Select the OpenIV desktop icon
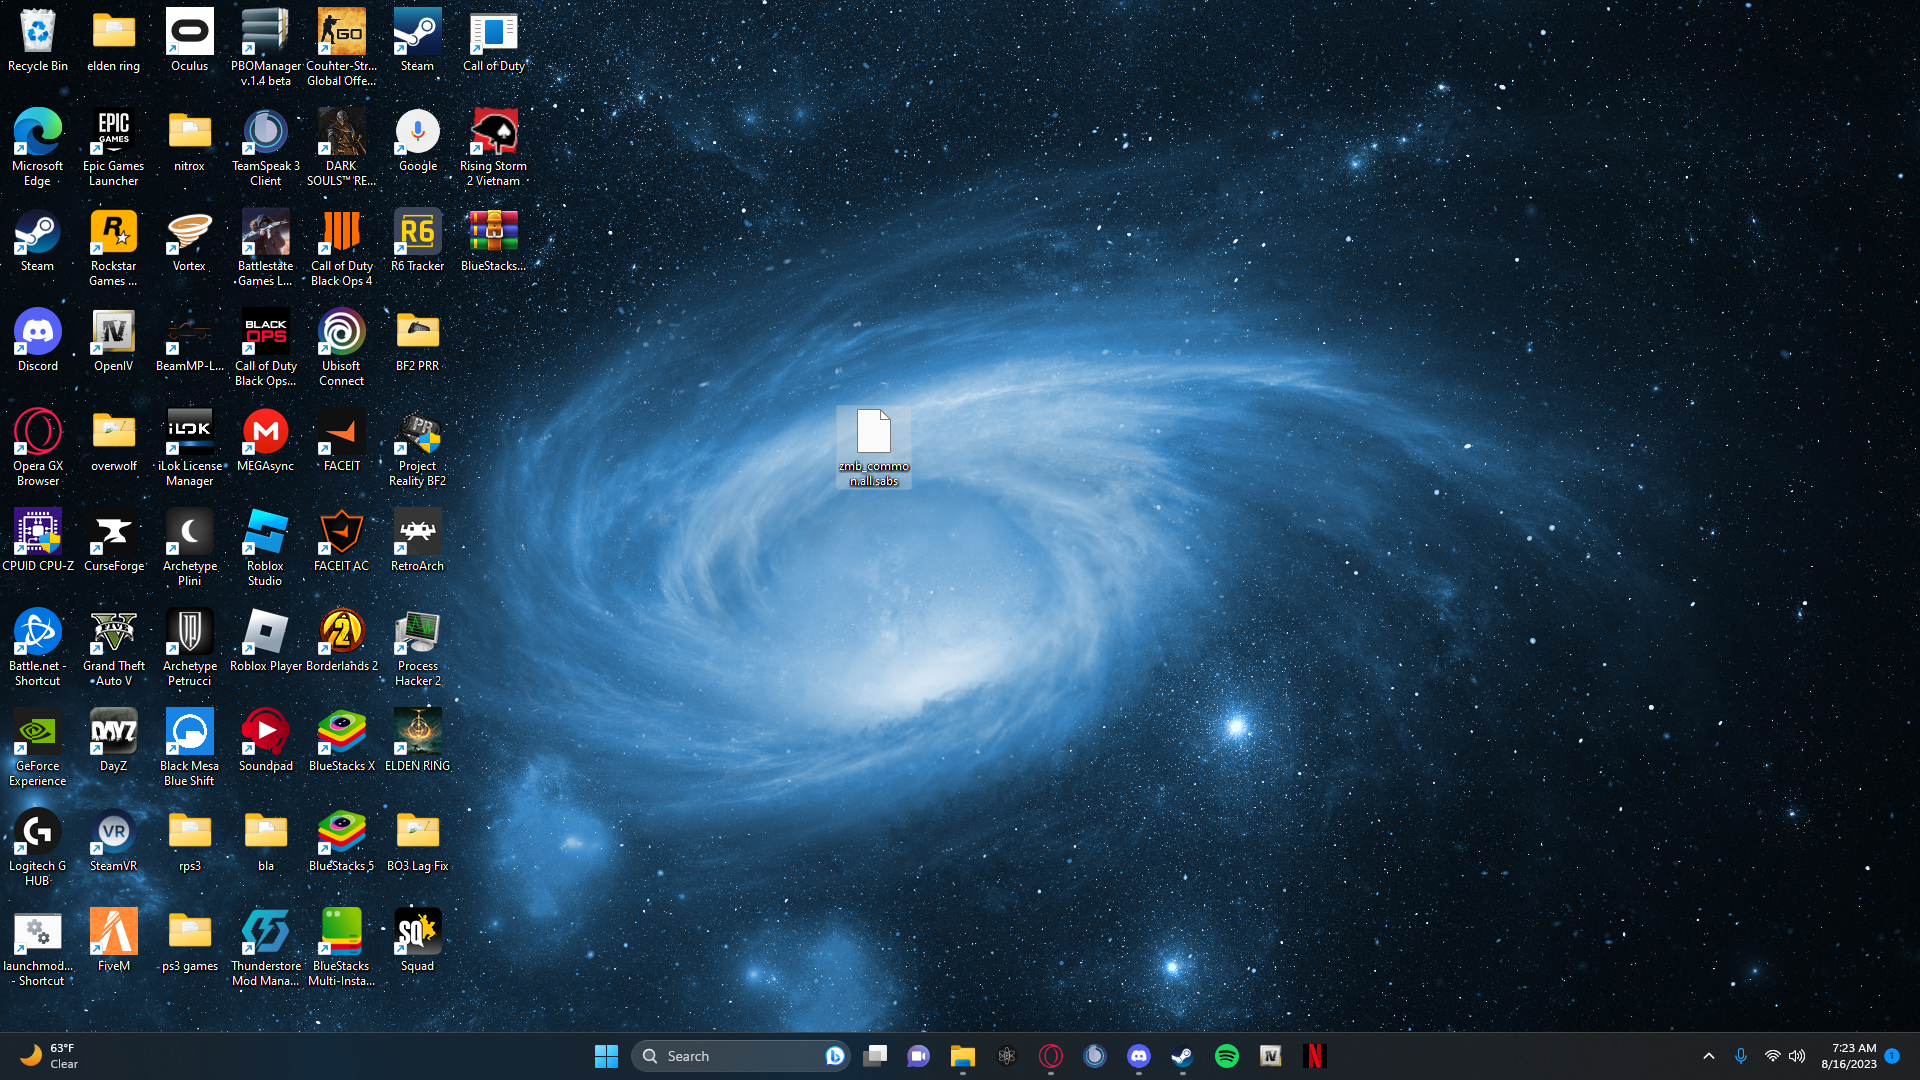Image resolution: width=1920 pixels, height=1080 pixels. point(113,341)
